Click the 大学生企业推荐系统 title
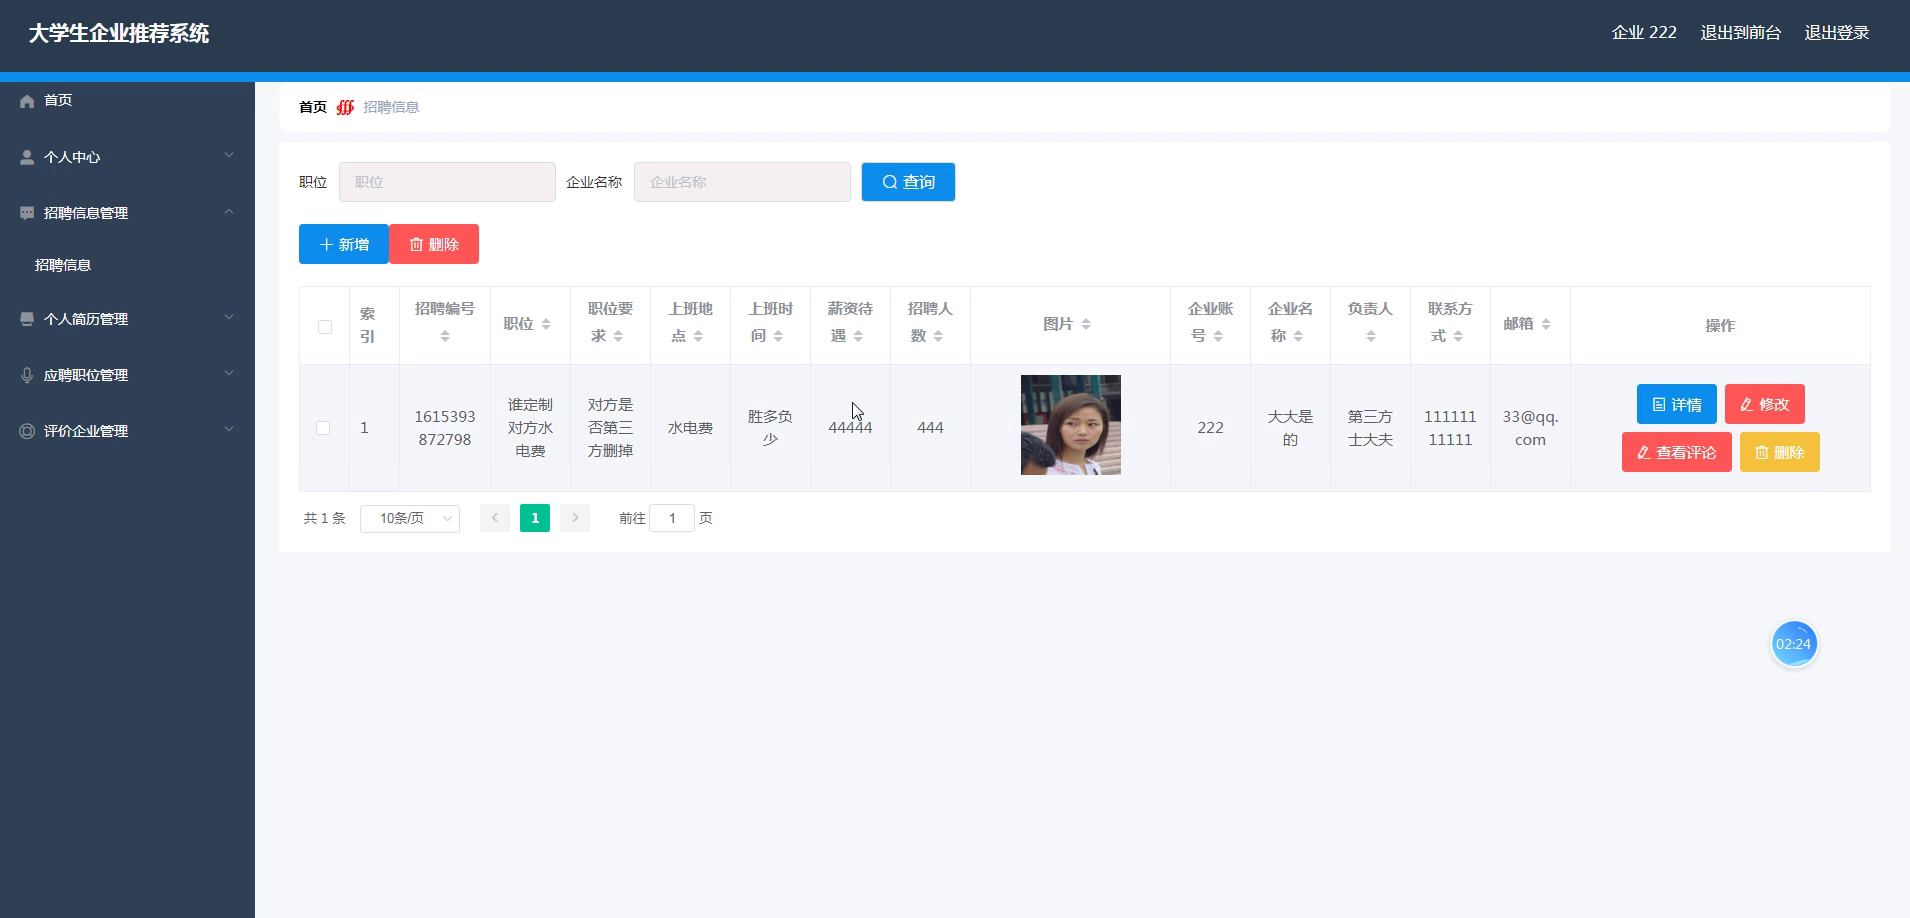 [x=119, y=33]
